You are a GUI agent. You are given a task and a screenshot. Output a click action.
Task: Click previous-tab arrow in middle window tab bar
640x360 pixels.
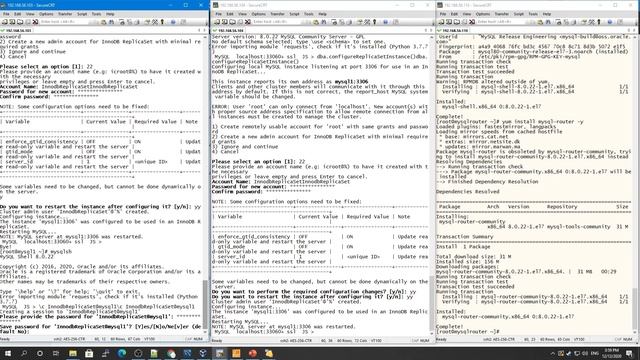click(426, 30)
